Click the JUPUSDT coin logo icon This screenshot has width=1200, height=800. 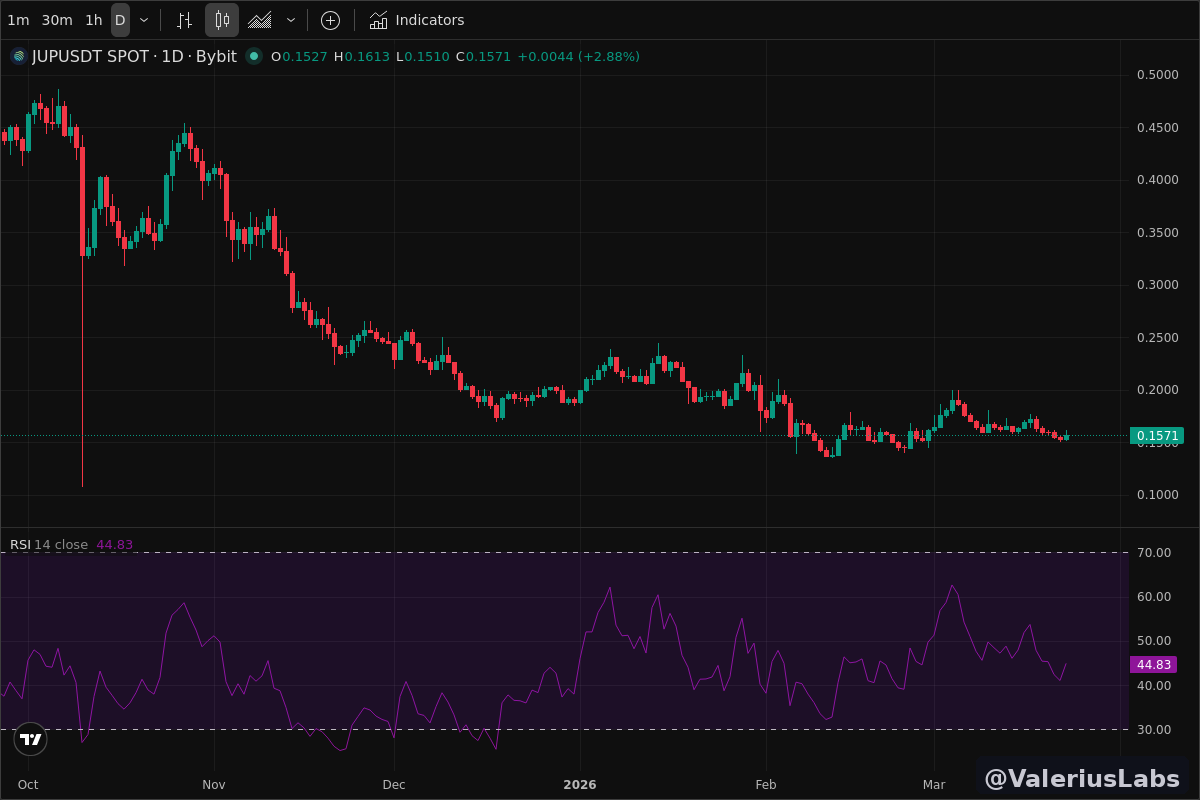point(18,56)
